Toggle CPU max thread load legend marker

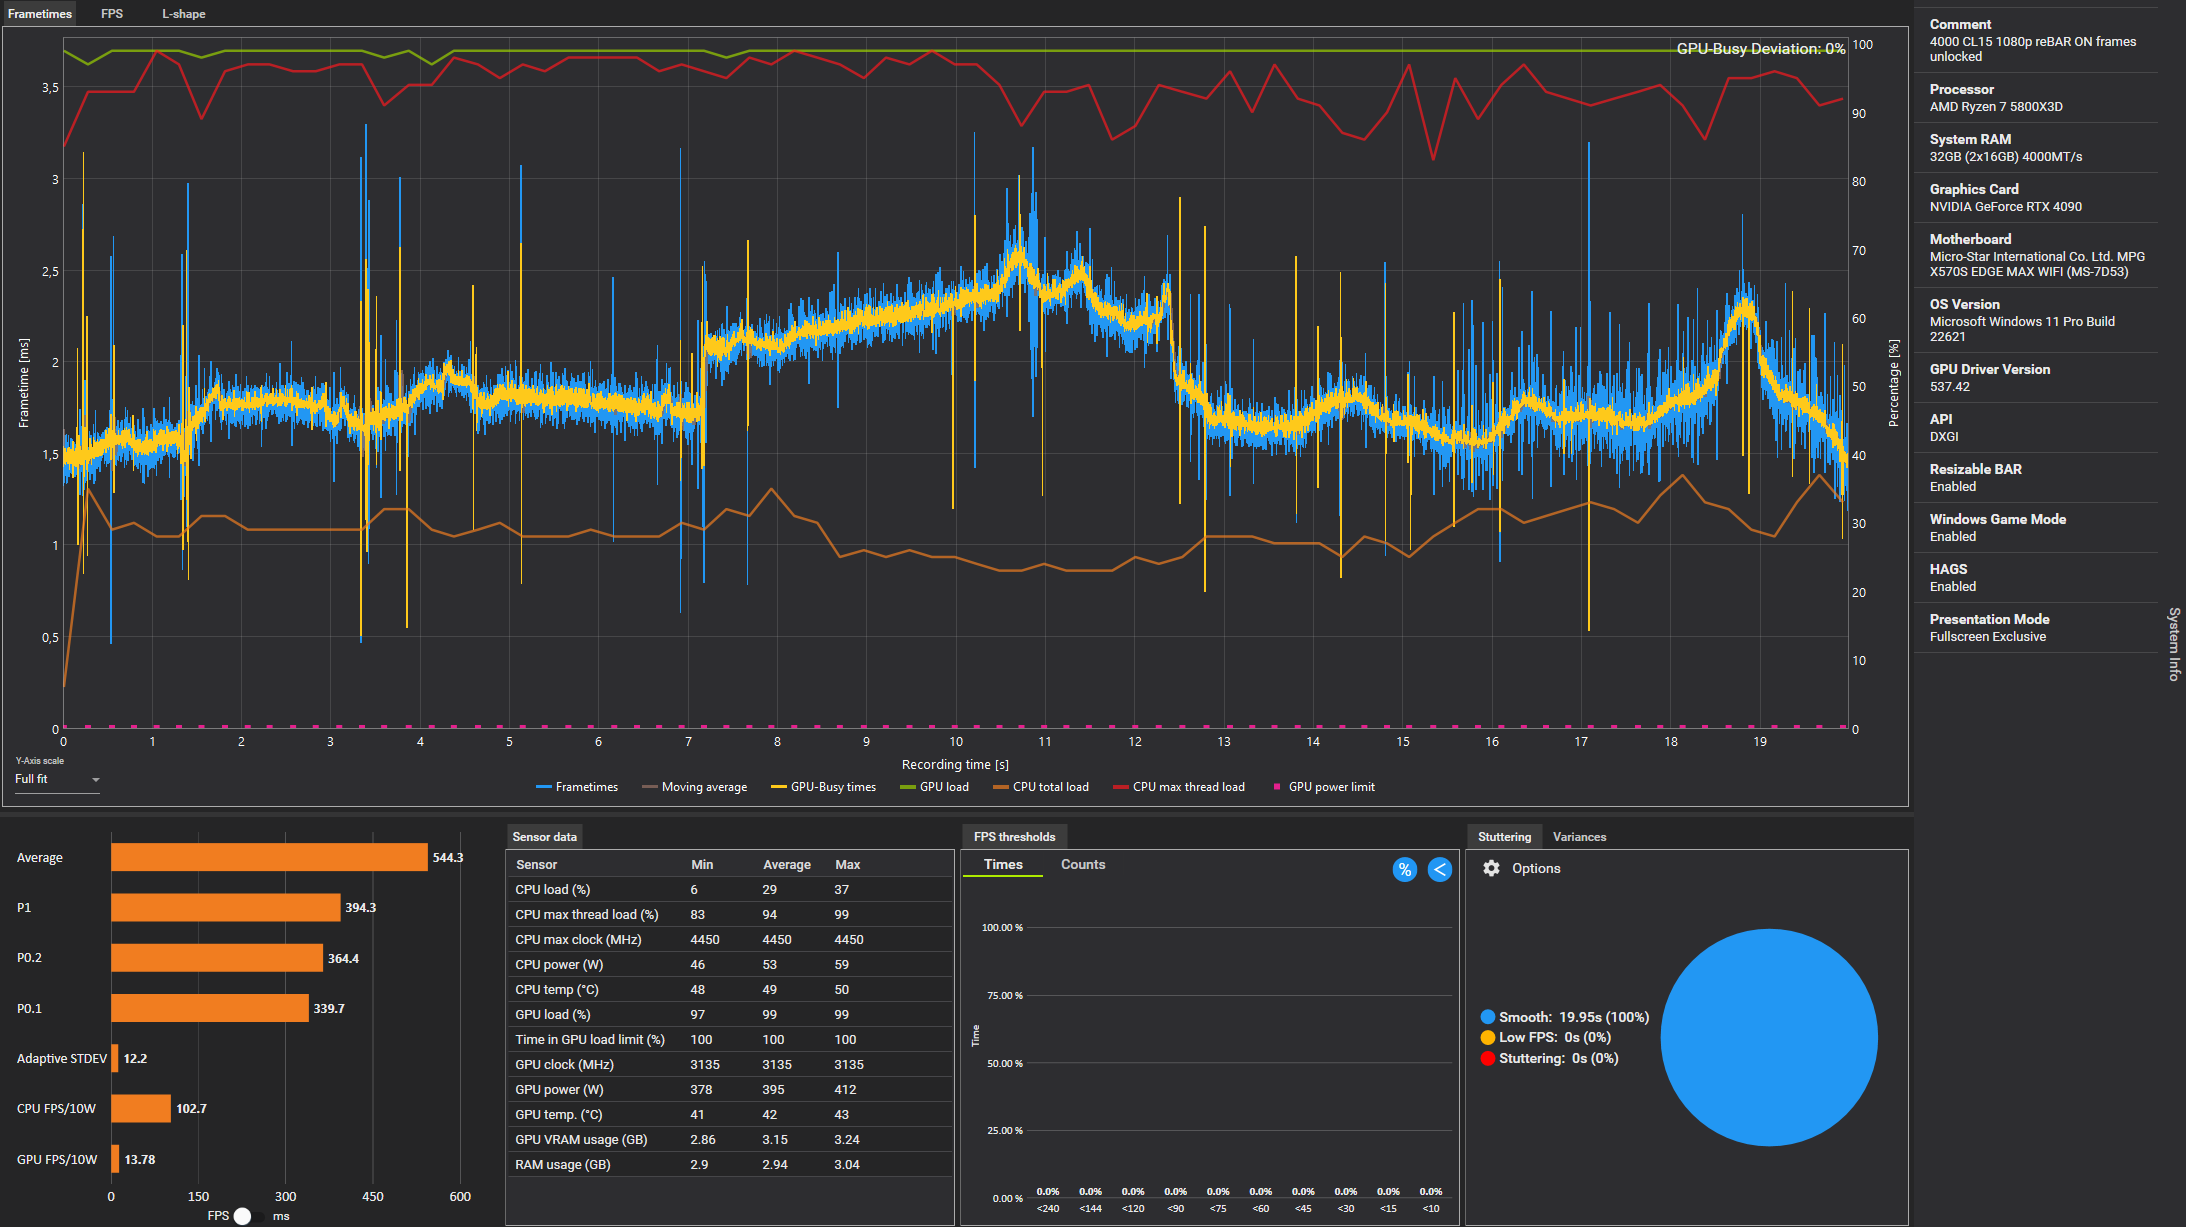coord(1121,787)
